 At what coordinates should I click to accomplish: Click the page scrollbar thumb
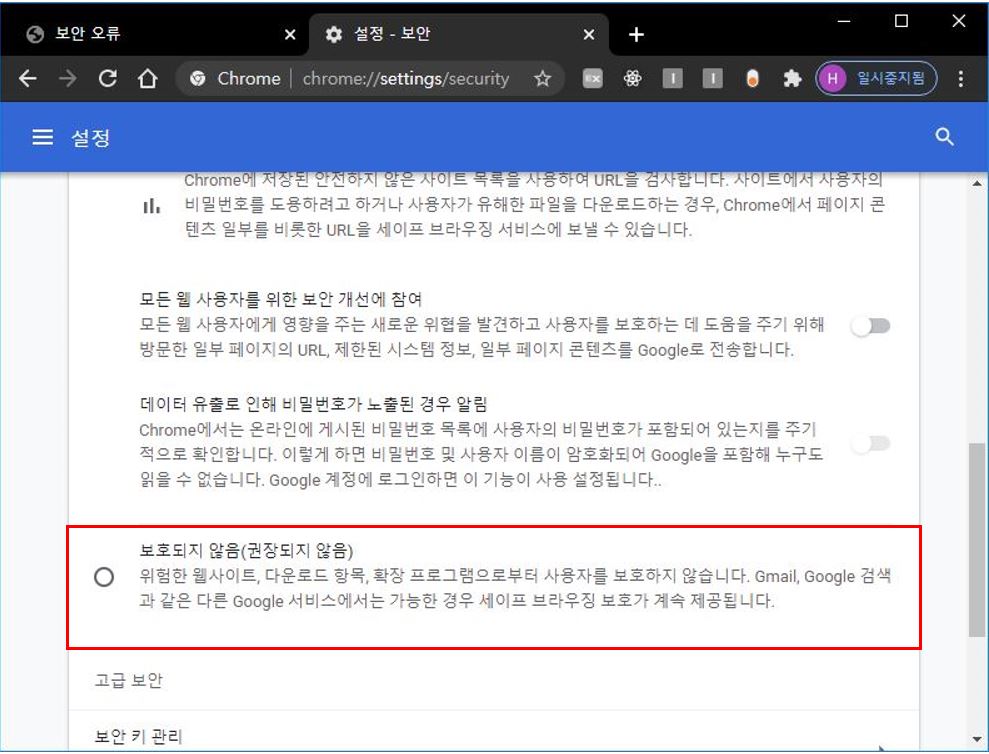[976, 539]
